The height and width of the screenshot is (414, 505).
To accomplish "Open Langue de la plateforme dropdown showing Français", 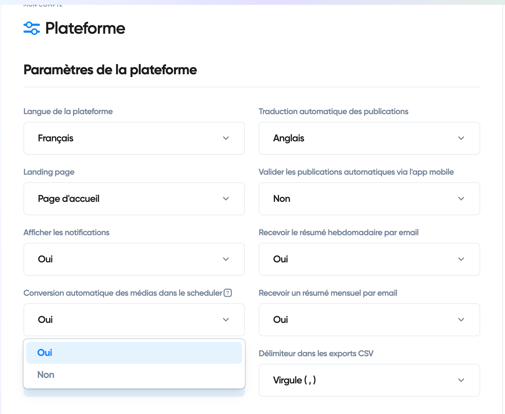I will (134, 138).
